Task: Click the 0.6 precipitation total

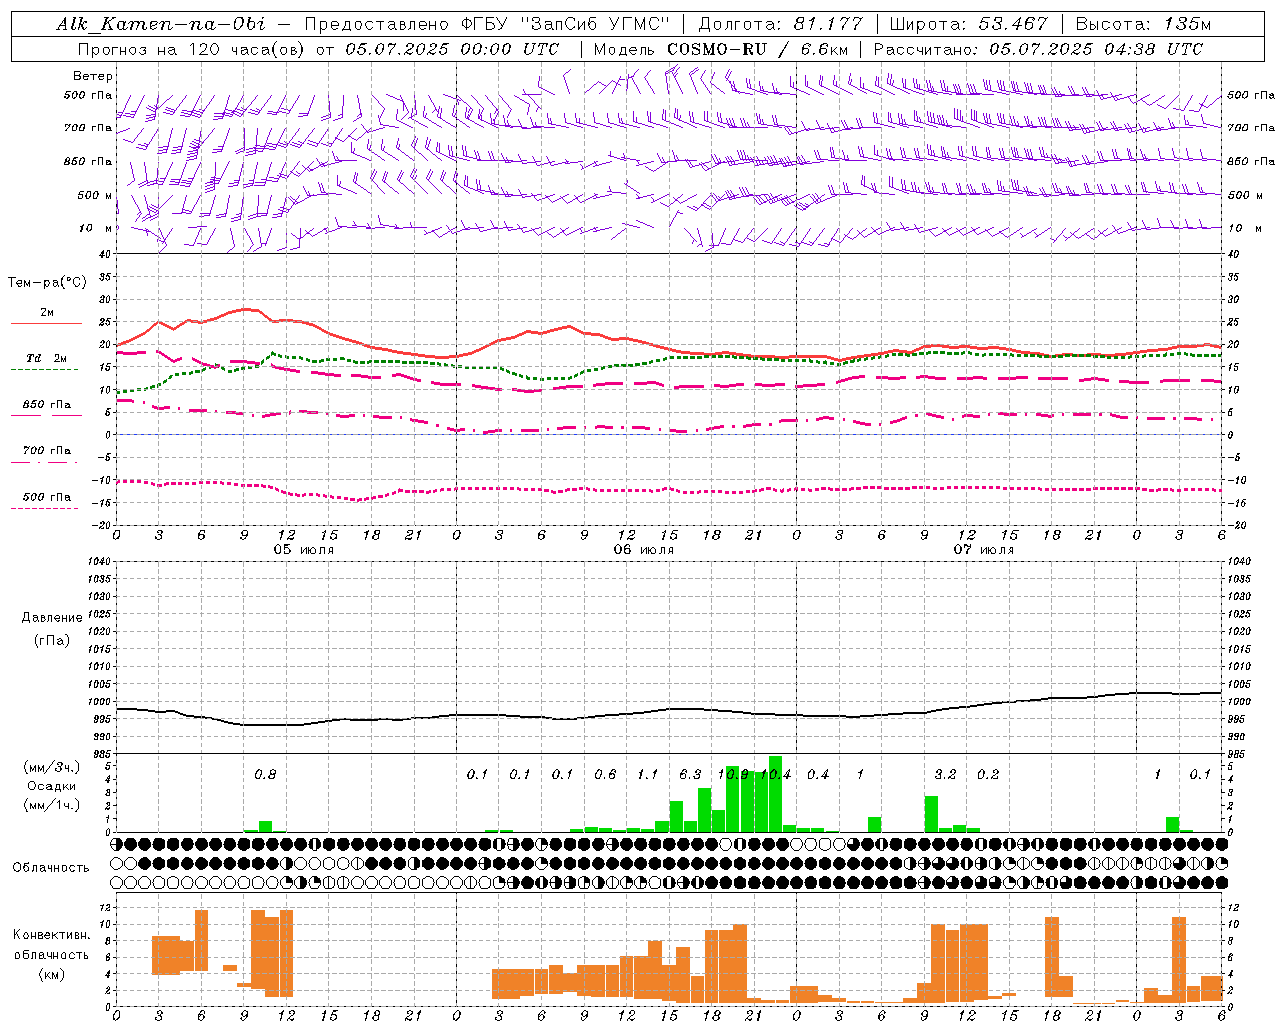Action: pyautogui.click(x=605, y=774)
